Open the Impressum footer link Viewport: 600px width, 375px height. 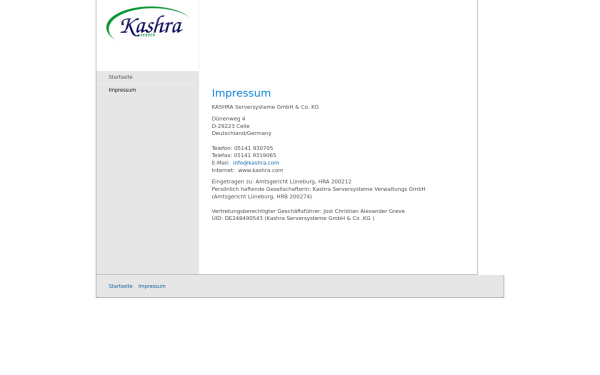pyautogui.click(x=152, y=286)
